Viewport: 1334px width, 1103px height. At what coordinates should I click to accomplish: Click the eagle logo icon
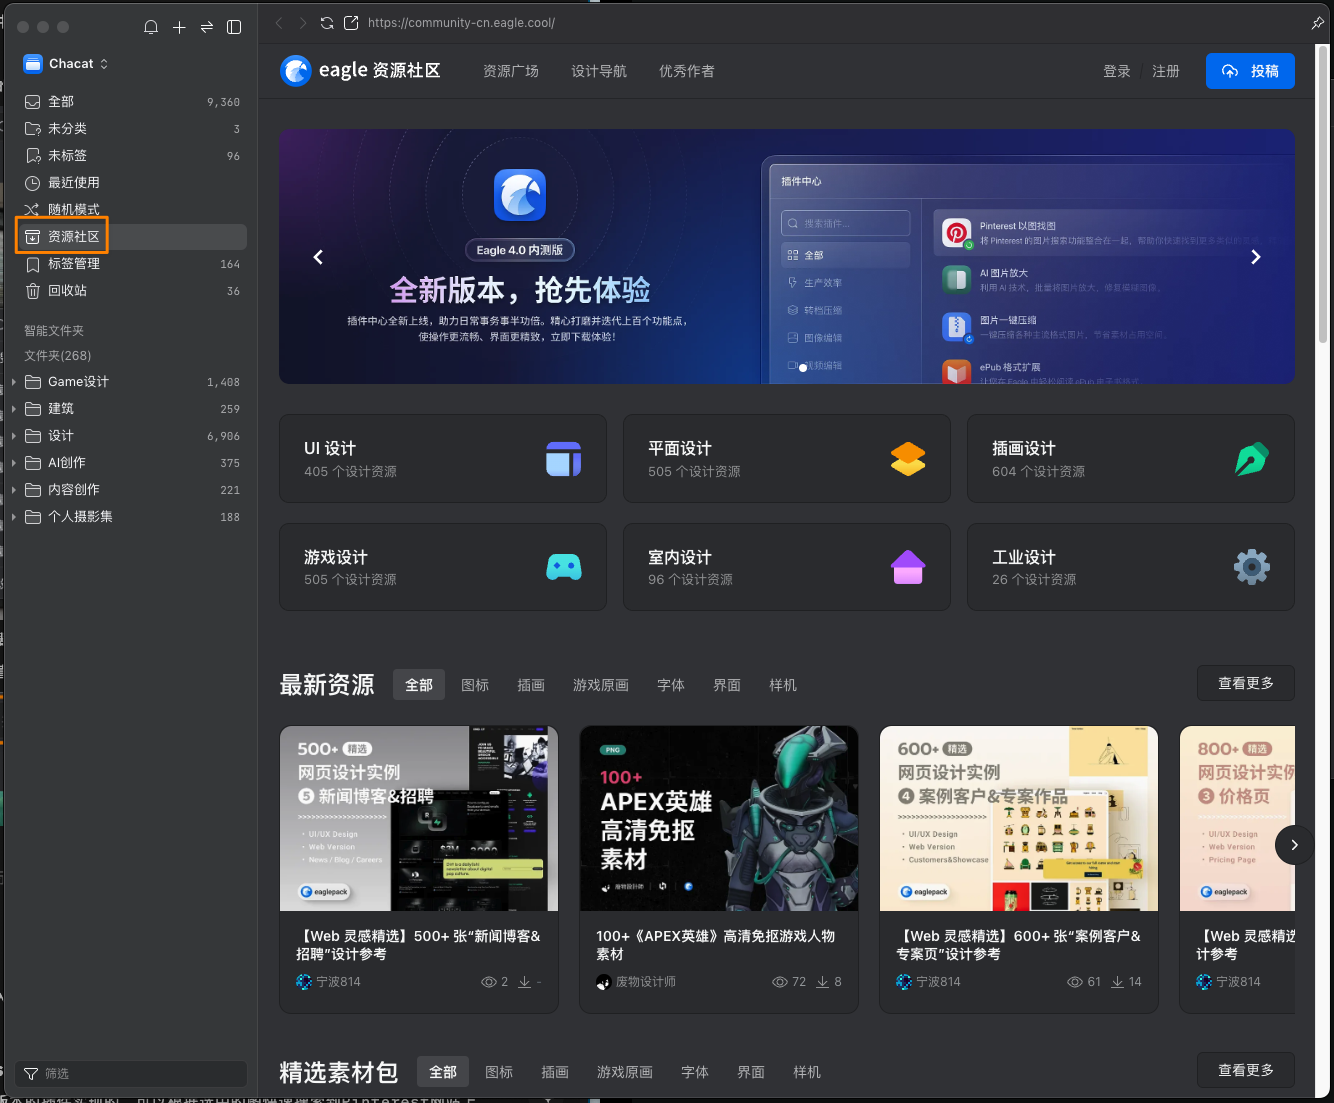(x=296, y=71)
